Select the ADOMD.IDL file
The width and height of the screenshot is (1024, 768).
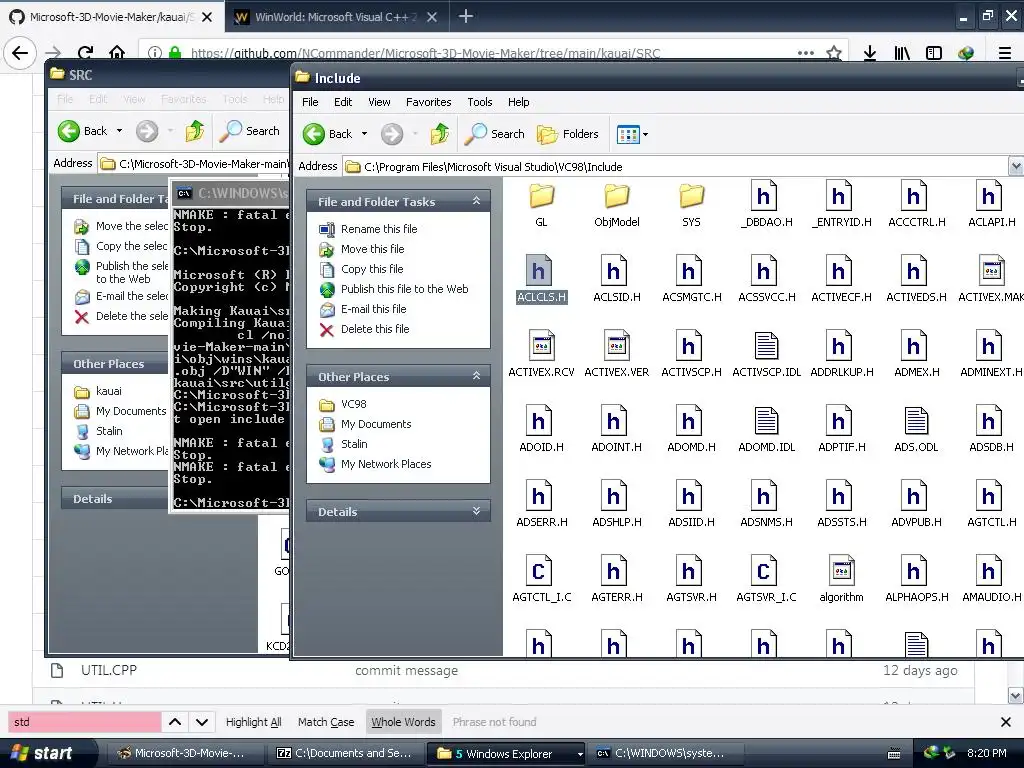(x=767, y=429)
